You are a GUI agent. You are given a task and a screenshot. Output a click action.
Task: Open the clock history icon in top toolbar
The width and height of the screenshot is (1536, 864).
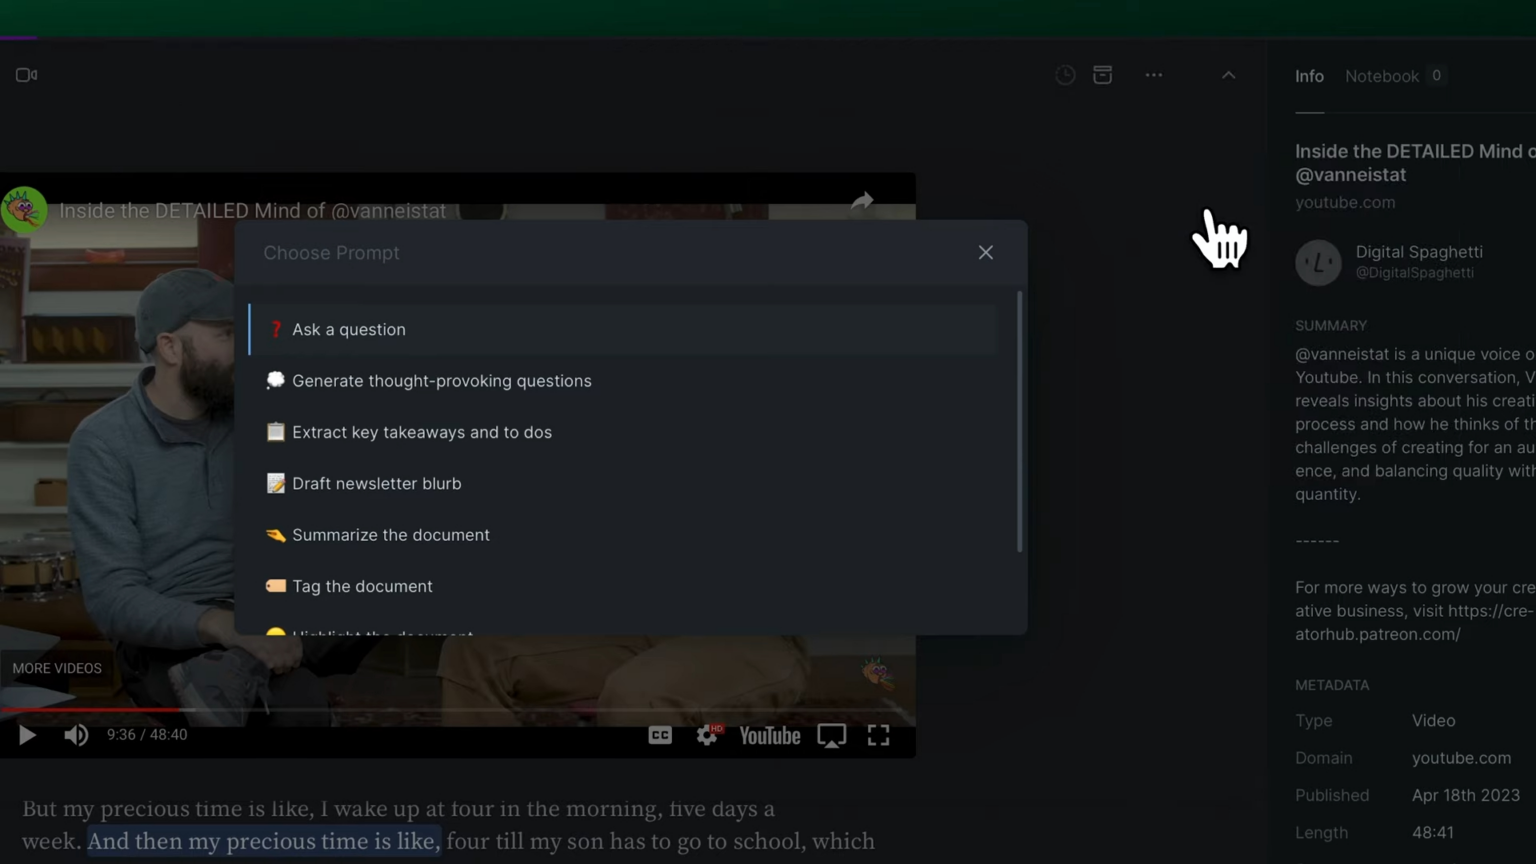point(1065,75)
